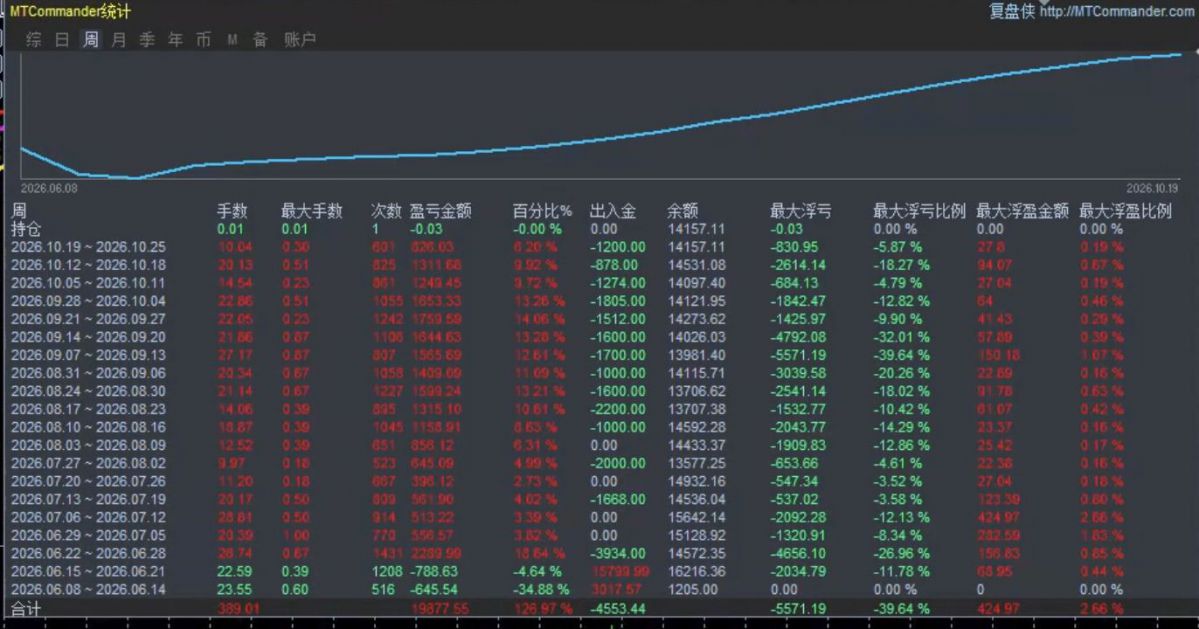This screenshot has height=629, width=1199.
Task: Select the 周 weekly tab
Action: pyautogui.click(x=90, y=40)
